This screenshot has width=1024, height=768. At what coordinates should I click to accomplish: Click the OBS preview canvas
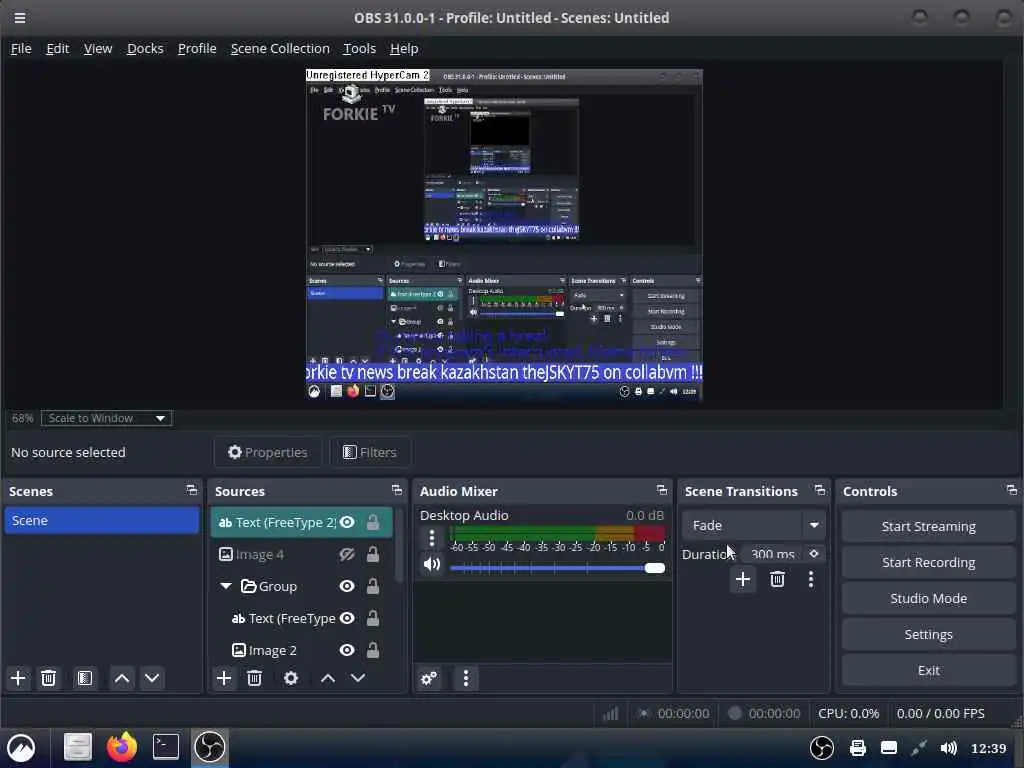click(504, 235)
